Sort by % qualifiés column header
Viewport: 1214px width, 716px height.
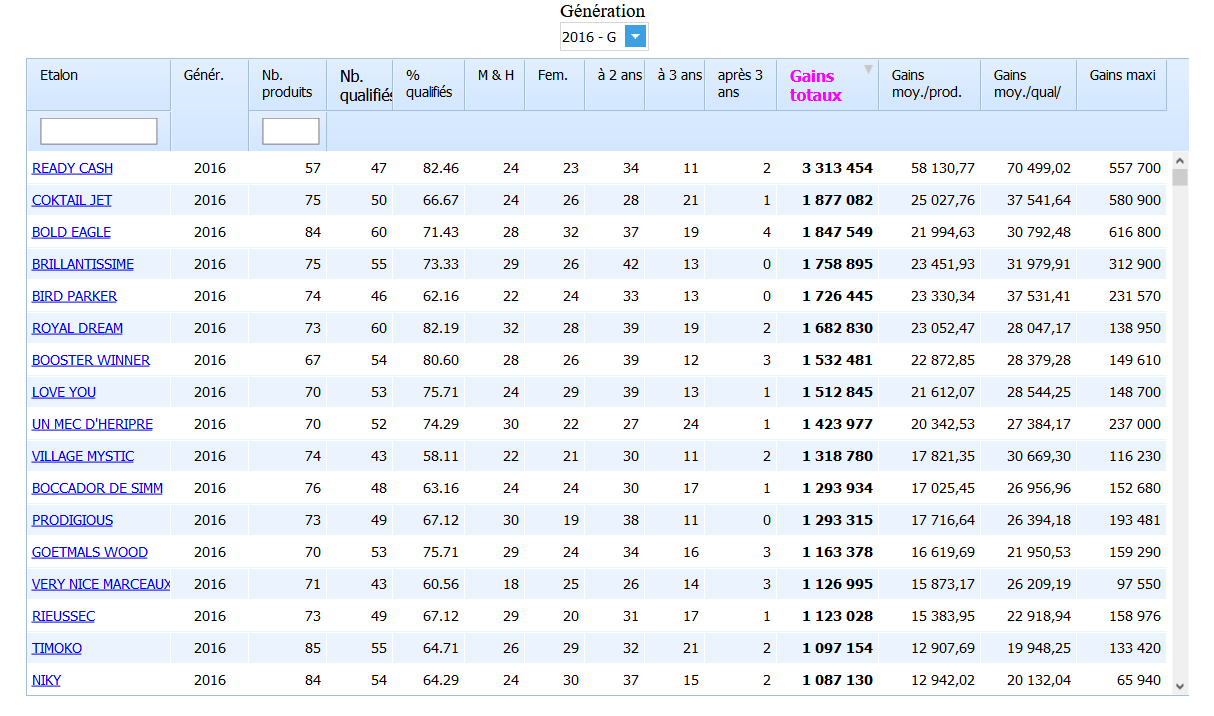[429, 84]
